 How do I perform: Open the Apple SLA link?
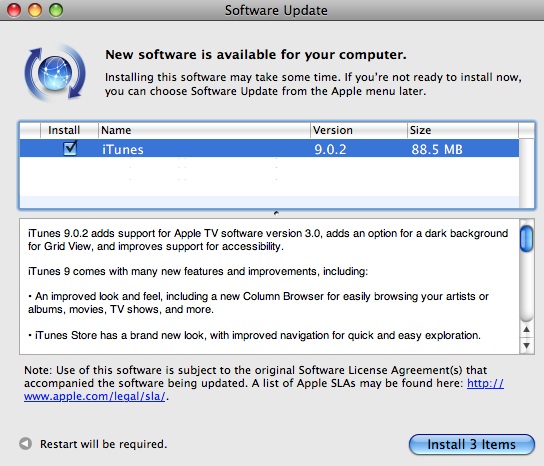click(x=264, y=390)
